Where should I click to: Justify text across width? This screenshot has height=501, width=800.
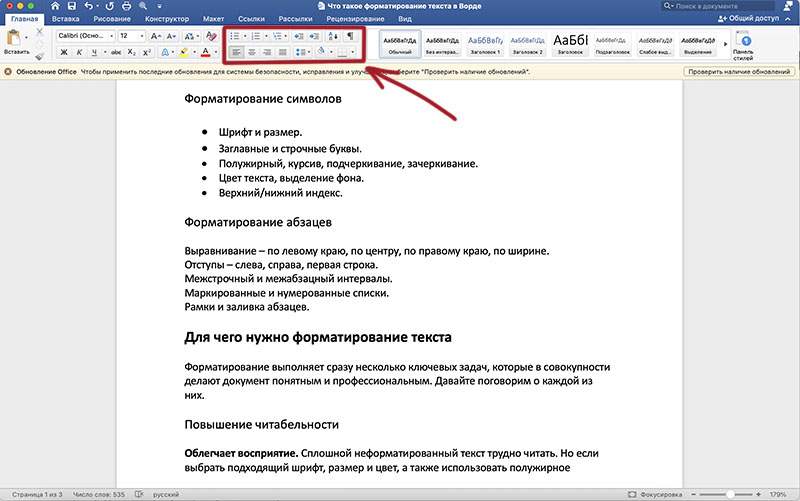click(x=282, y=52)
